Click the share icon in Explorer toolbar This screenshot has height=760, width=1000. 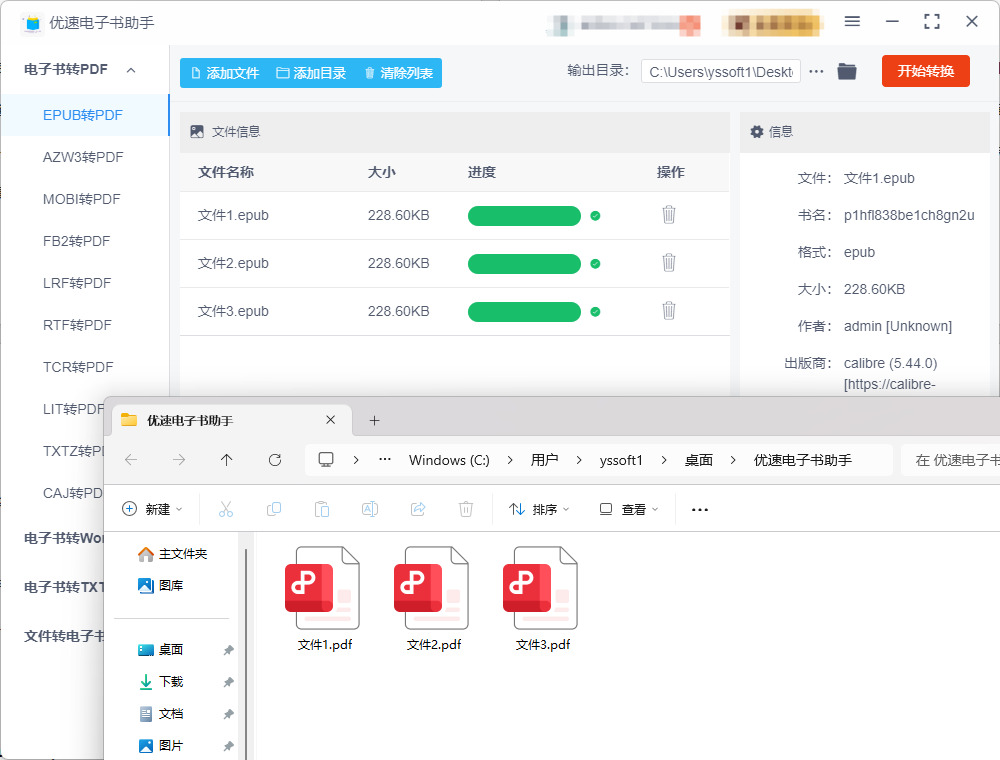point(418,509)
